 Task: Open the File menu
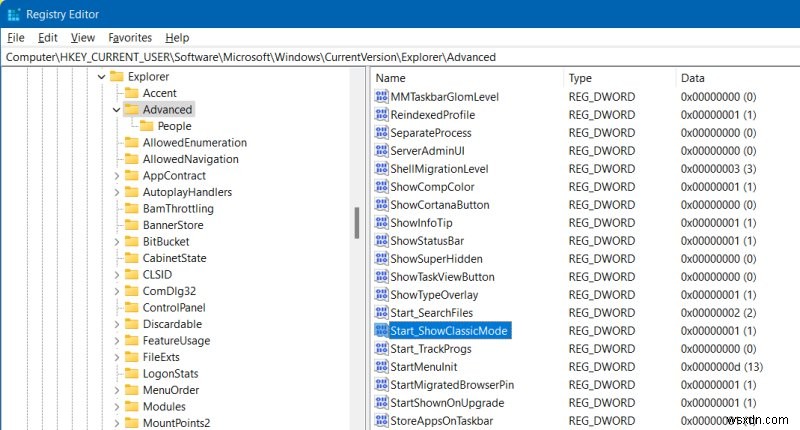(16, 38)
